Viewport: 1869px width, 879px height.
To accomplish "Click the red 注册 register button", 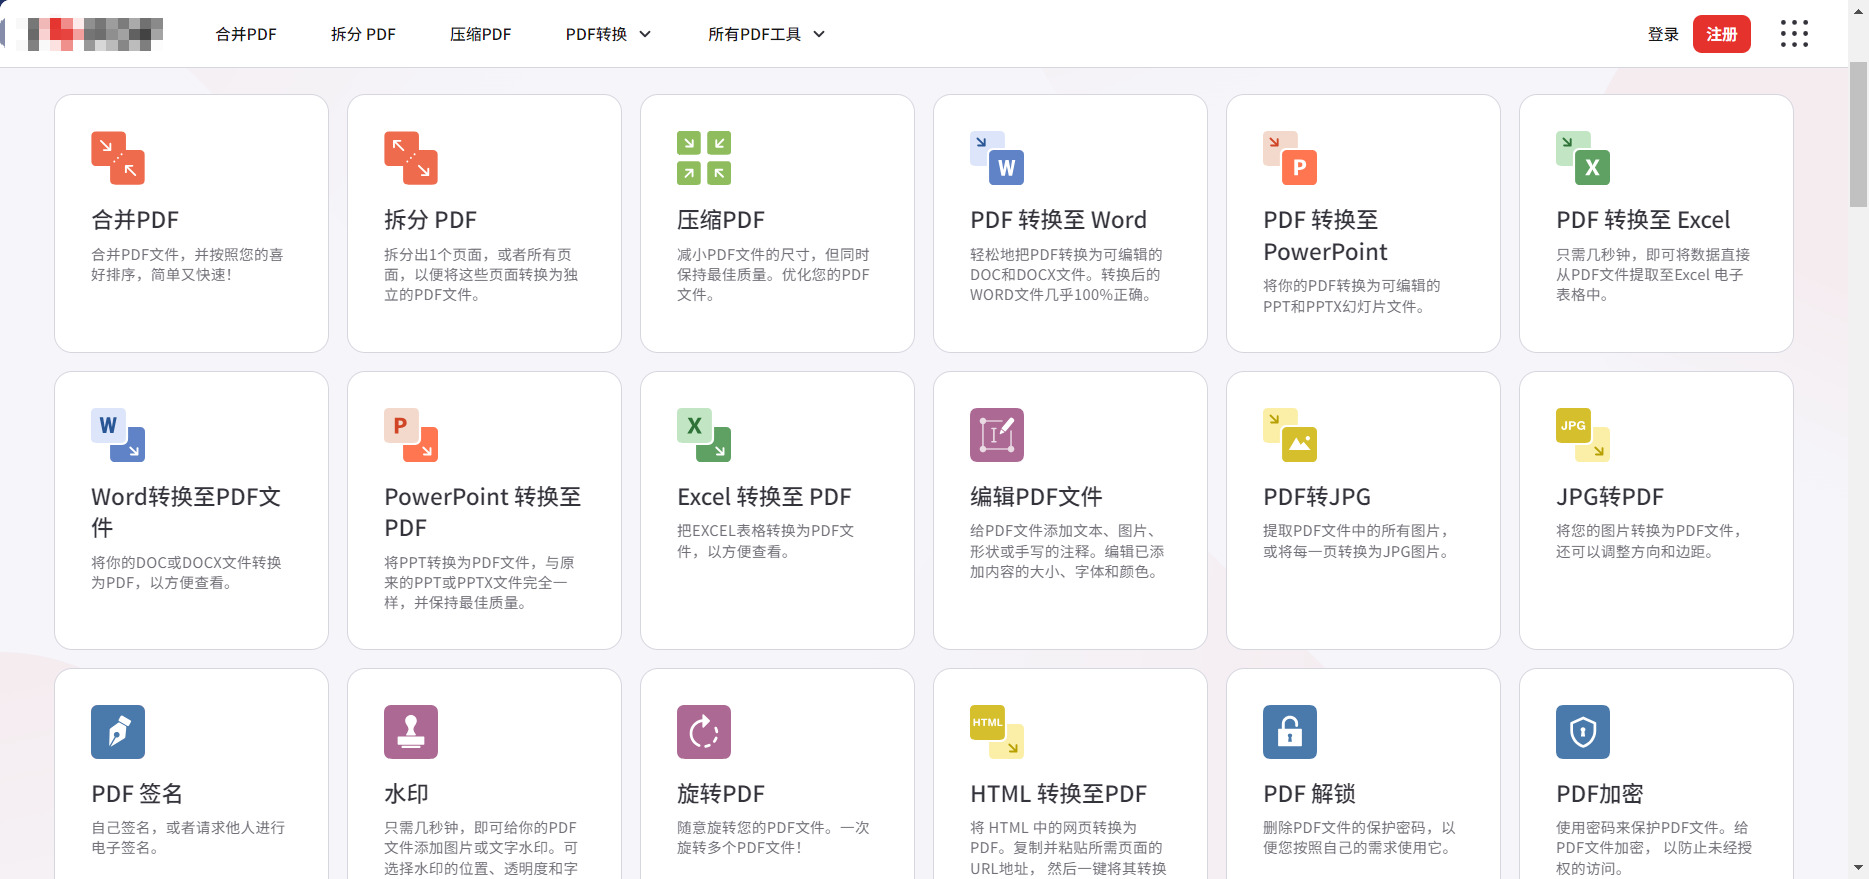I will 1721,34.
